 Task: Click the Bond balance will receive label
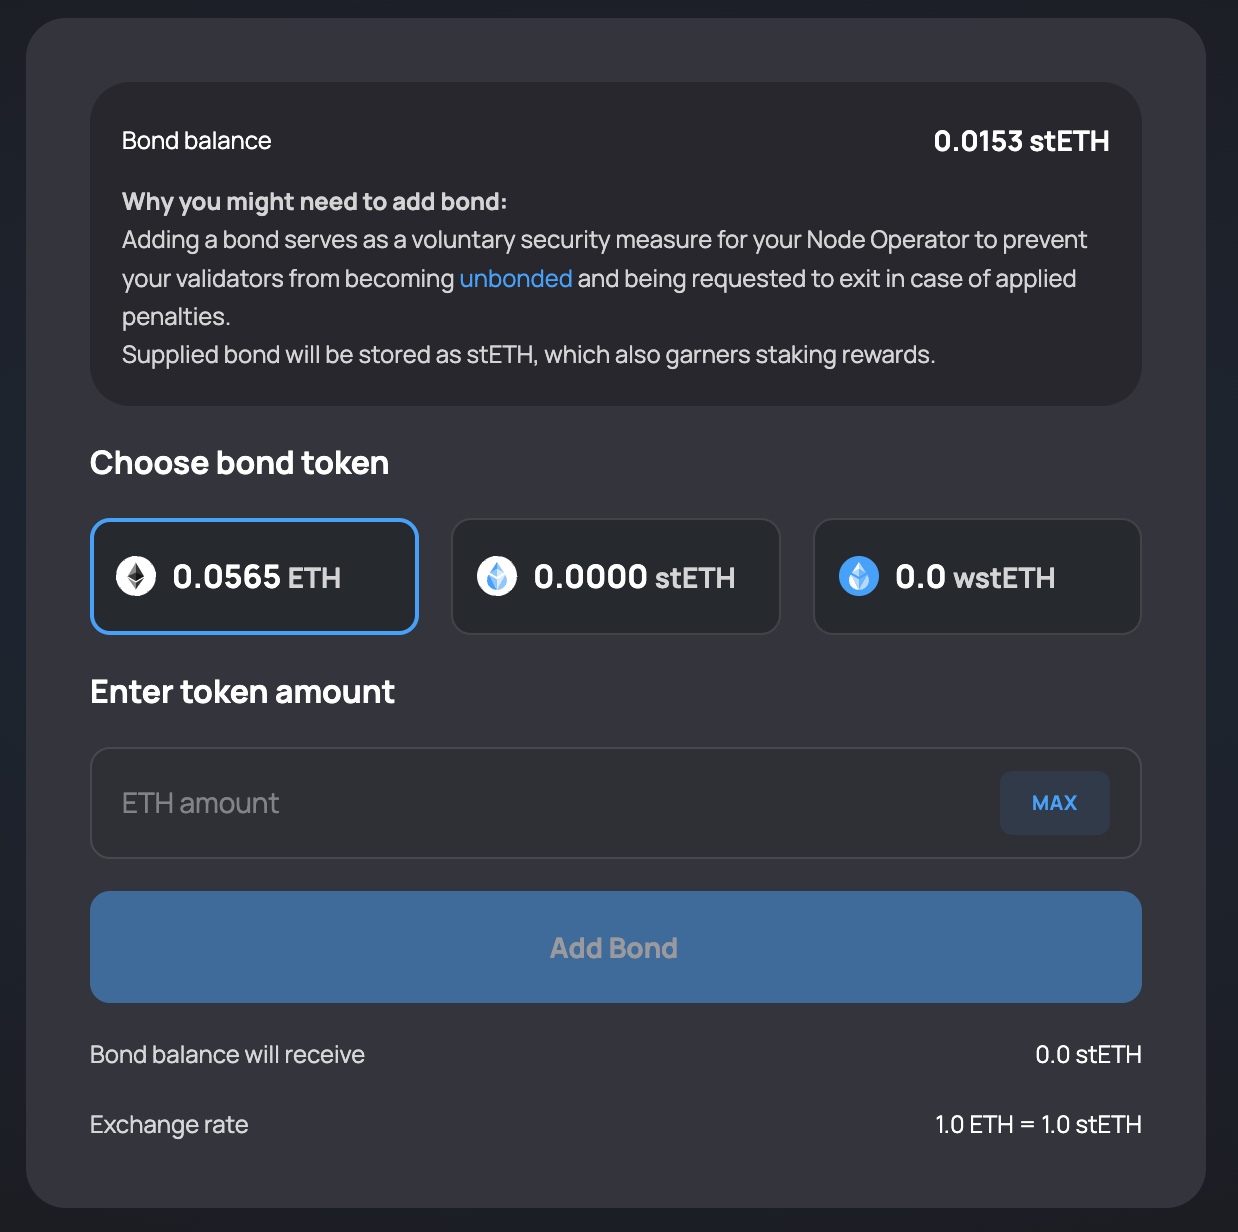(227, 1055)
